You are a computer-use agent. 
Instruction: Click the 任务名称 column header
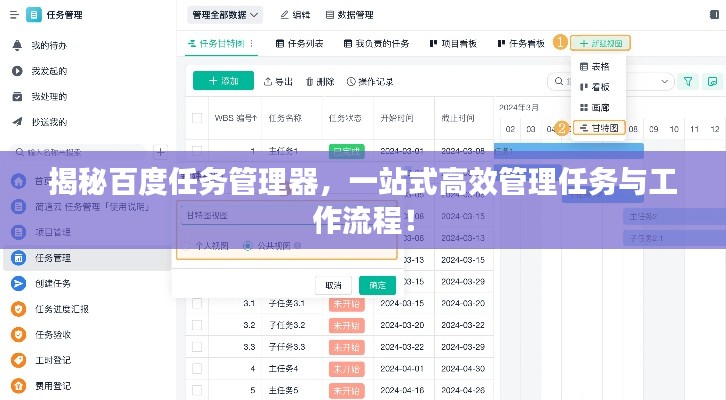pyautogui.click(x=285, y=118)
